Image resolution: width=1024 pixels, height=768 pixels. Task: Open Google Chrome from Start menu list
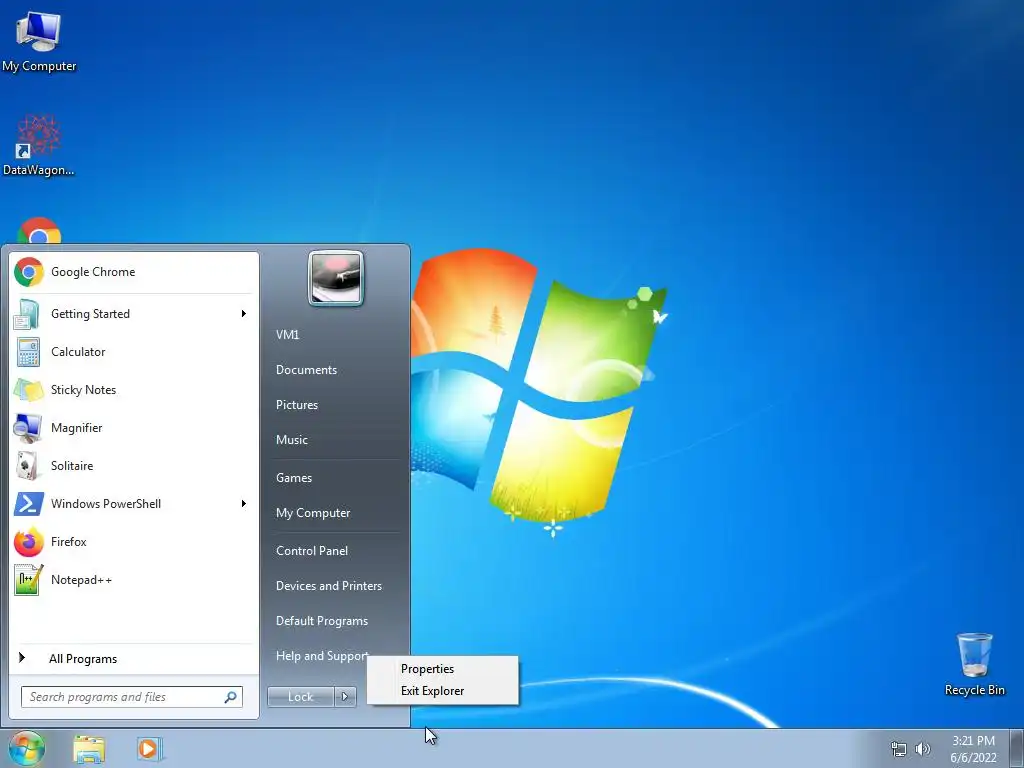133,272
